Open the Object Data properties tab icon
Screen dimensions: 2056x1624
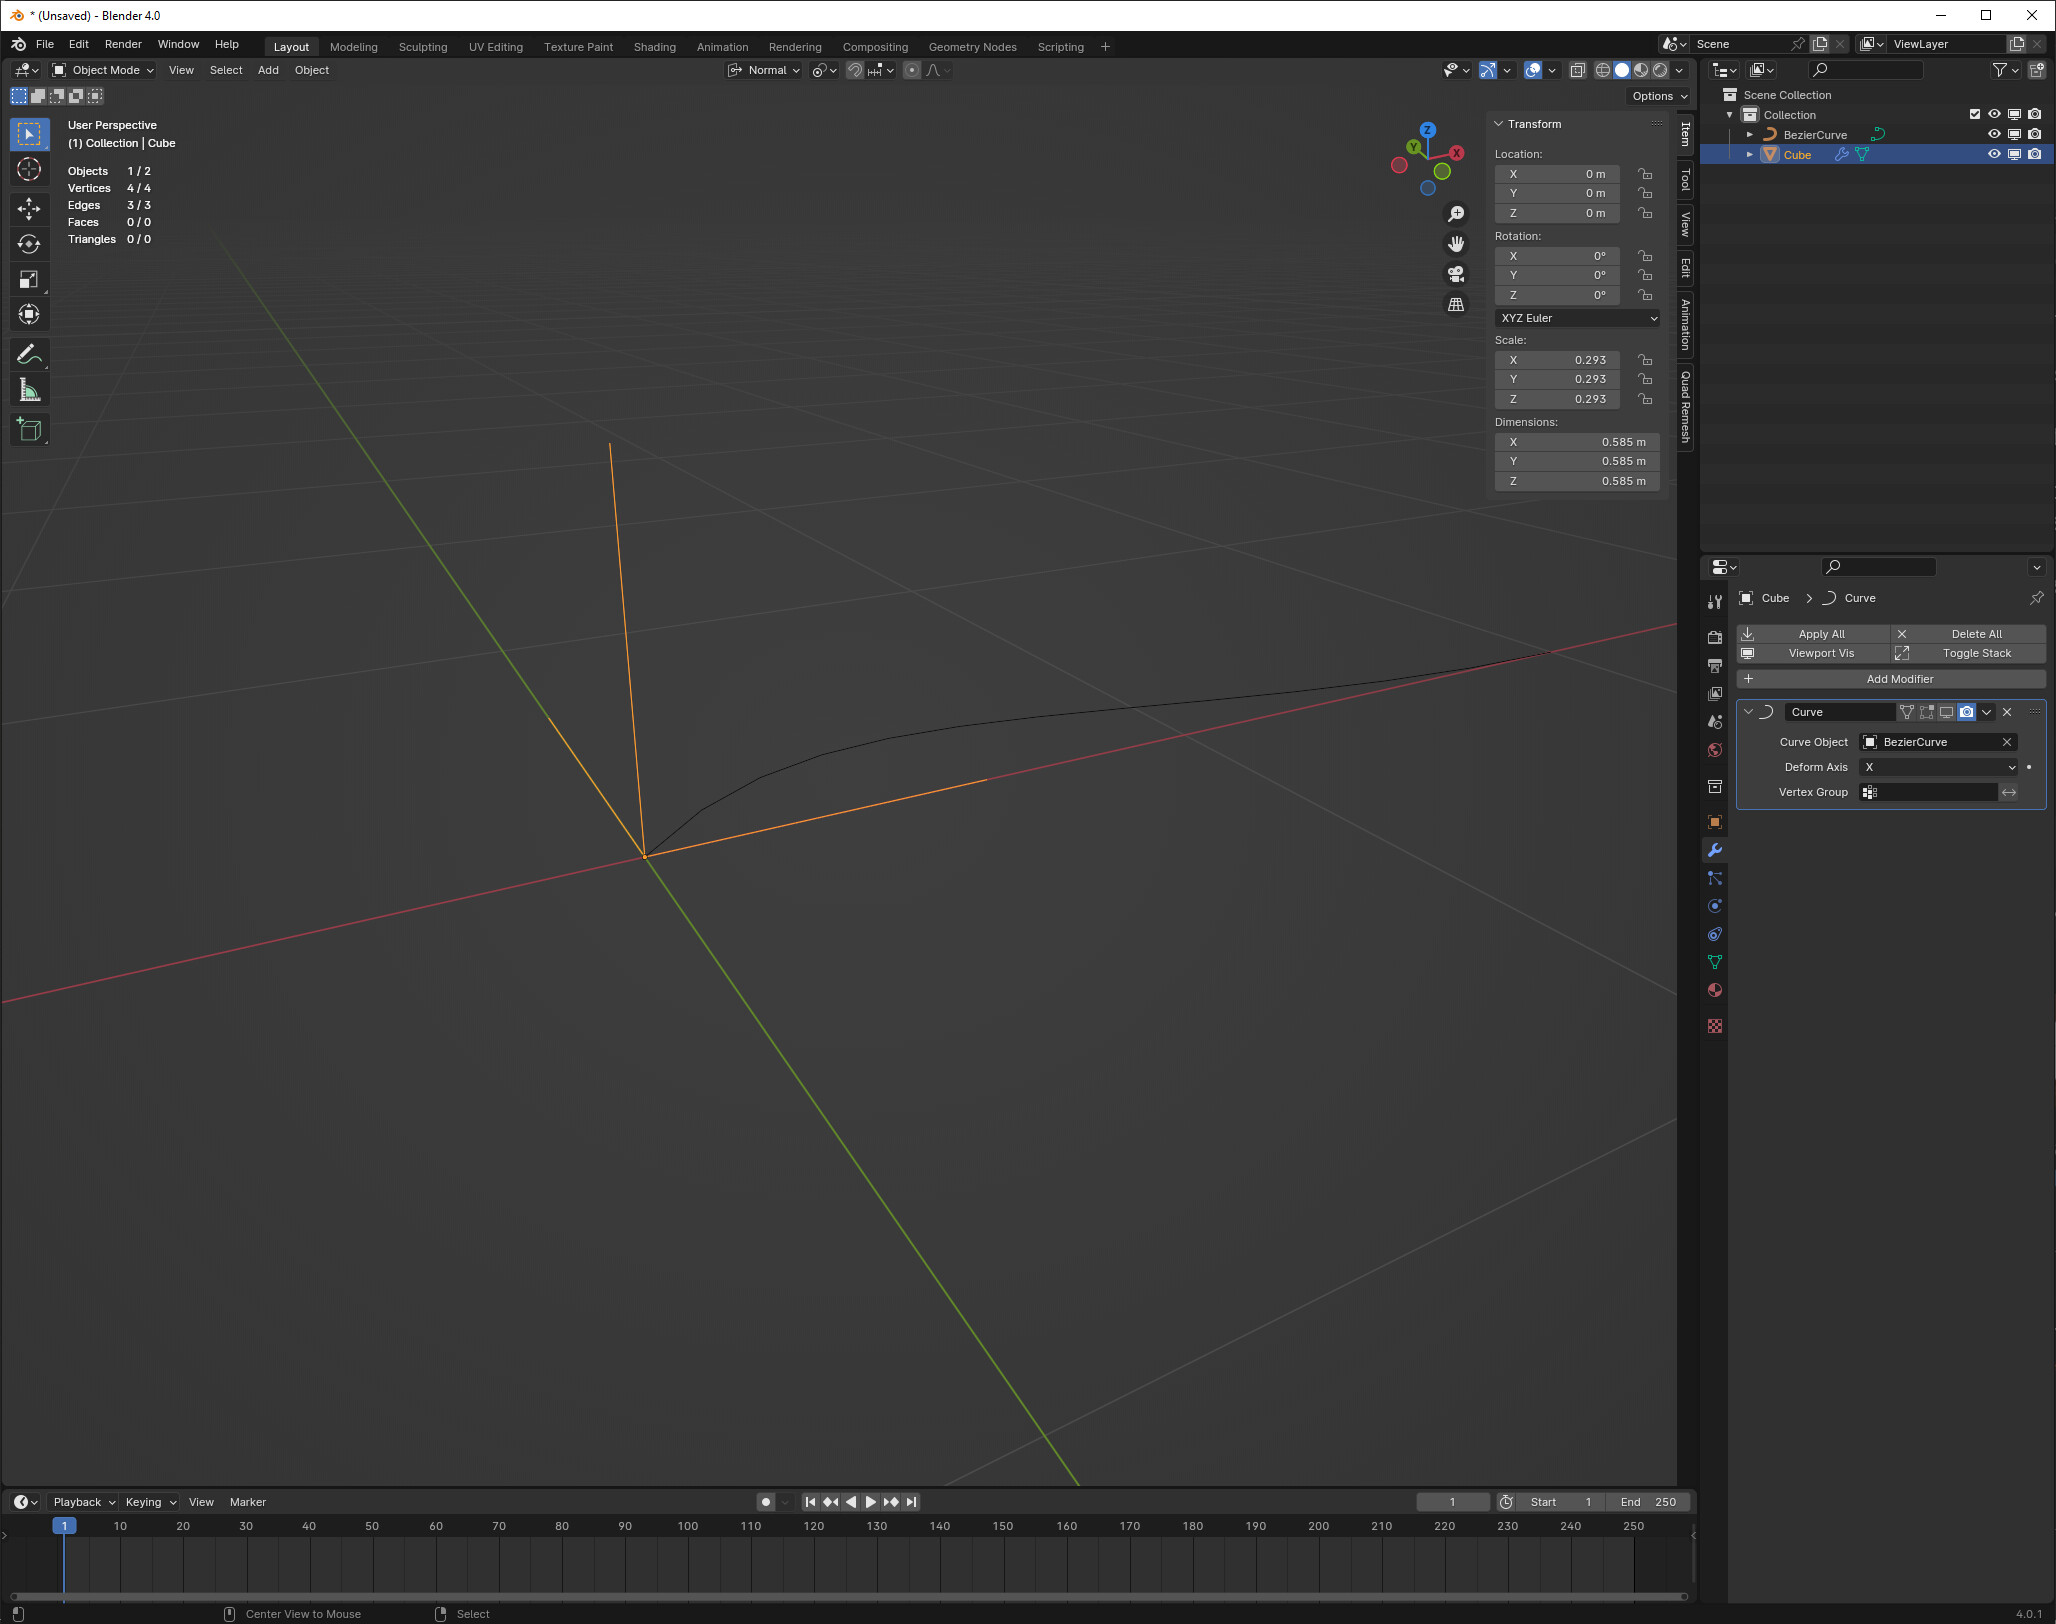1715,962
